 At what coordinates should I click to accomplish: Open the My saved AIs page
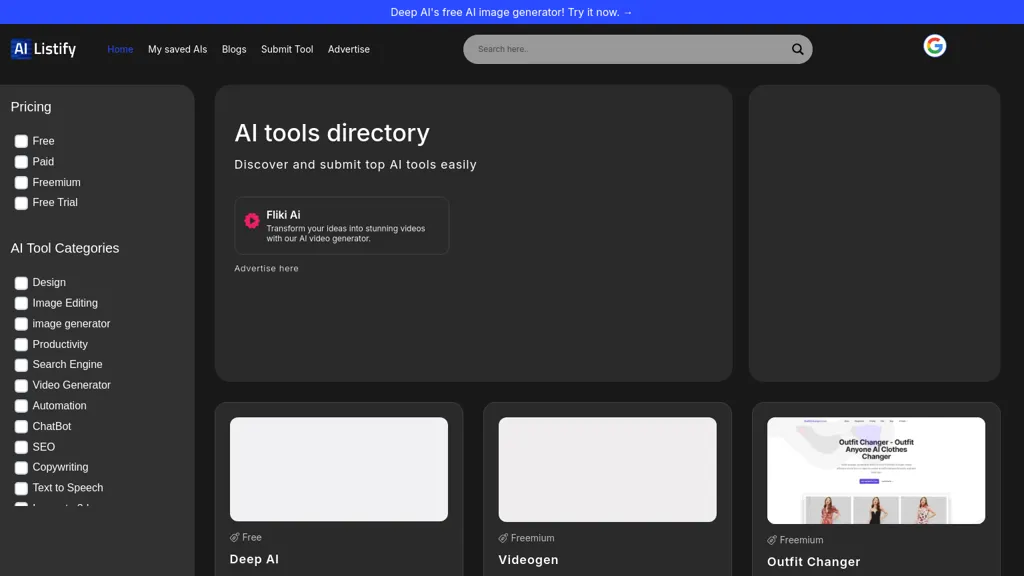[x=177, y=49]
